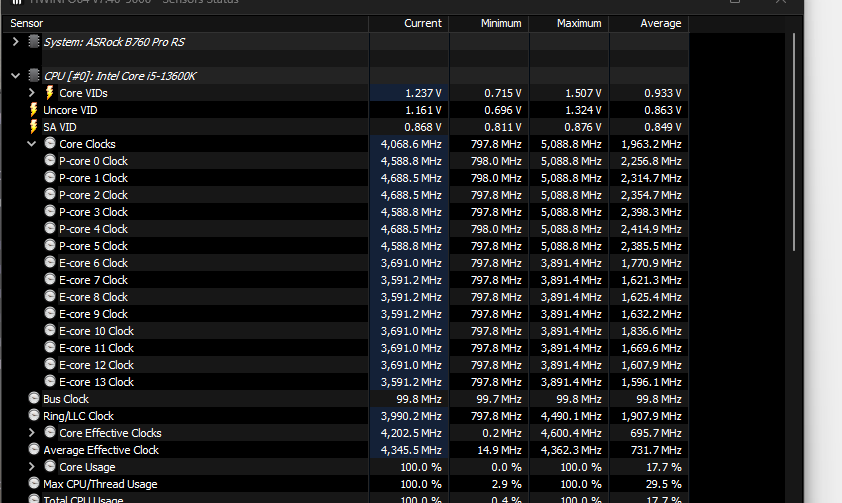Click the E-core 10 average value 1,836.6 MHz
842x503 pixels.
click(651, 331)
